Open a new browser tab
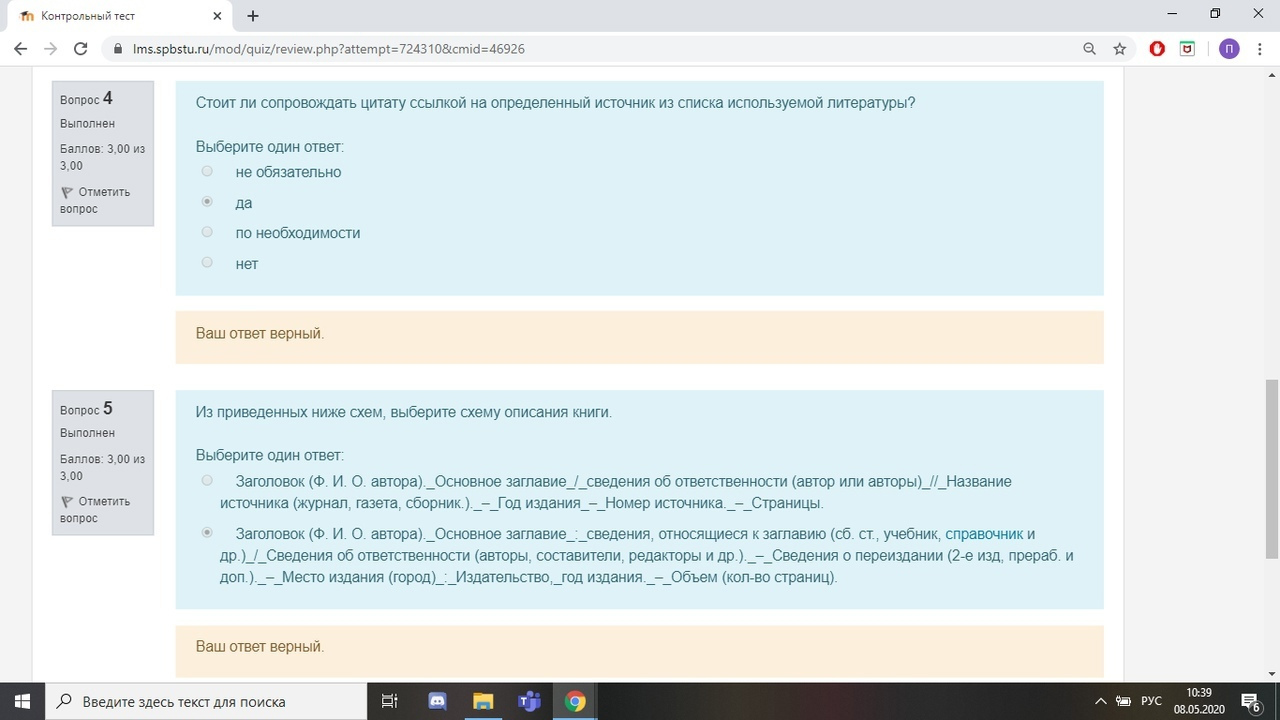Viewport: 1280px width, 720px height. [253, 16]
